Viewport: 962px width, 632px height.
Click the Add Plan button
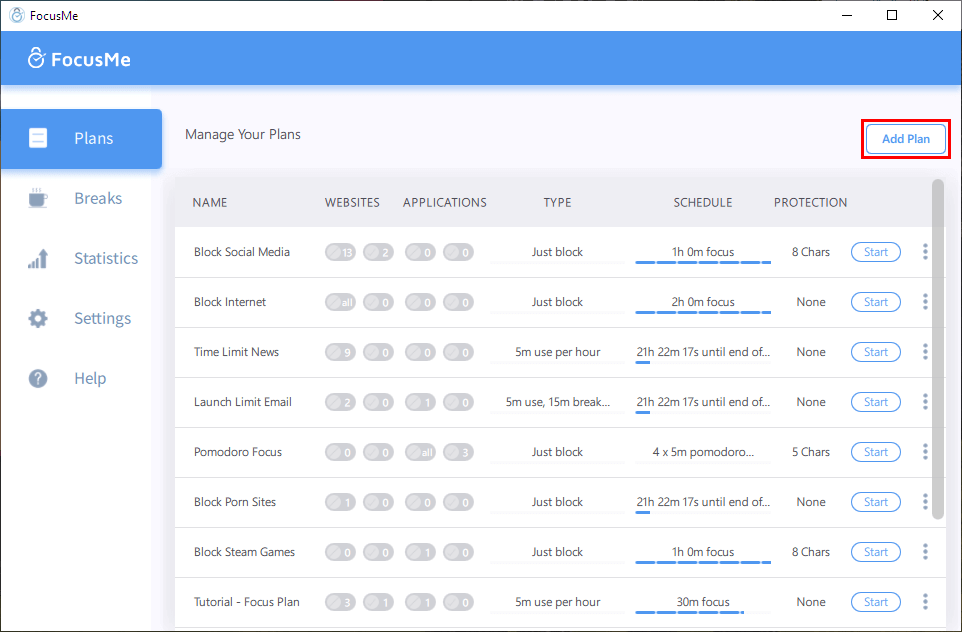(905, 139)
